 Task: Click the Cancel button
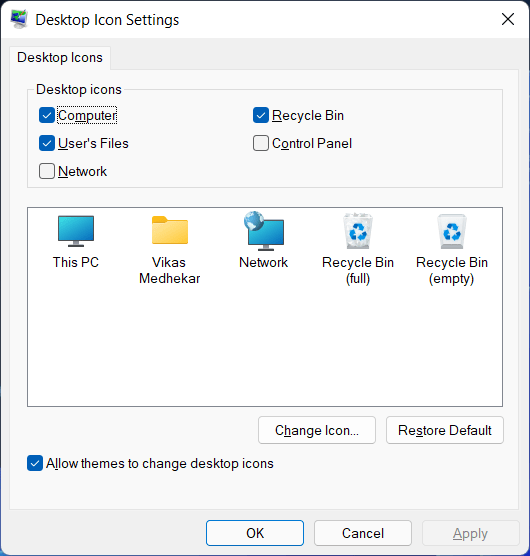(x=363, y=533)
